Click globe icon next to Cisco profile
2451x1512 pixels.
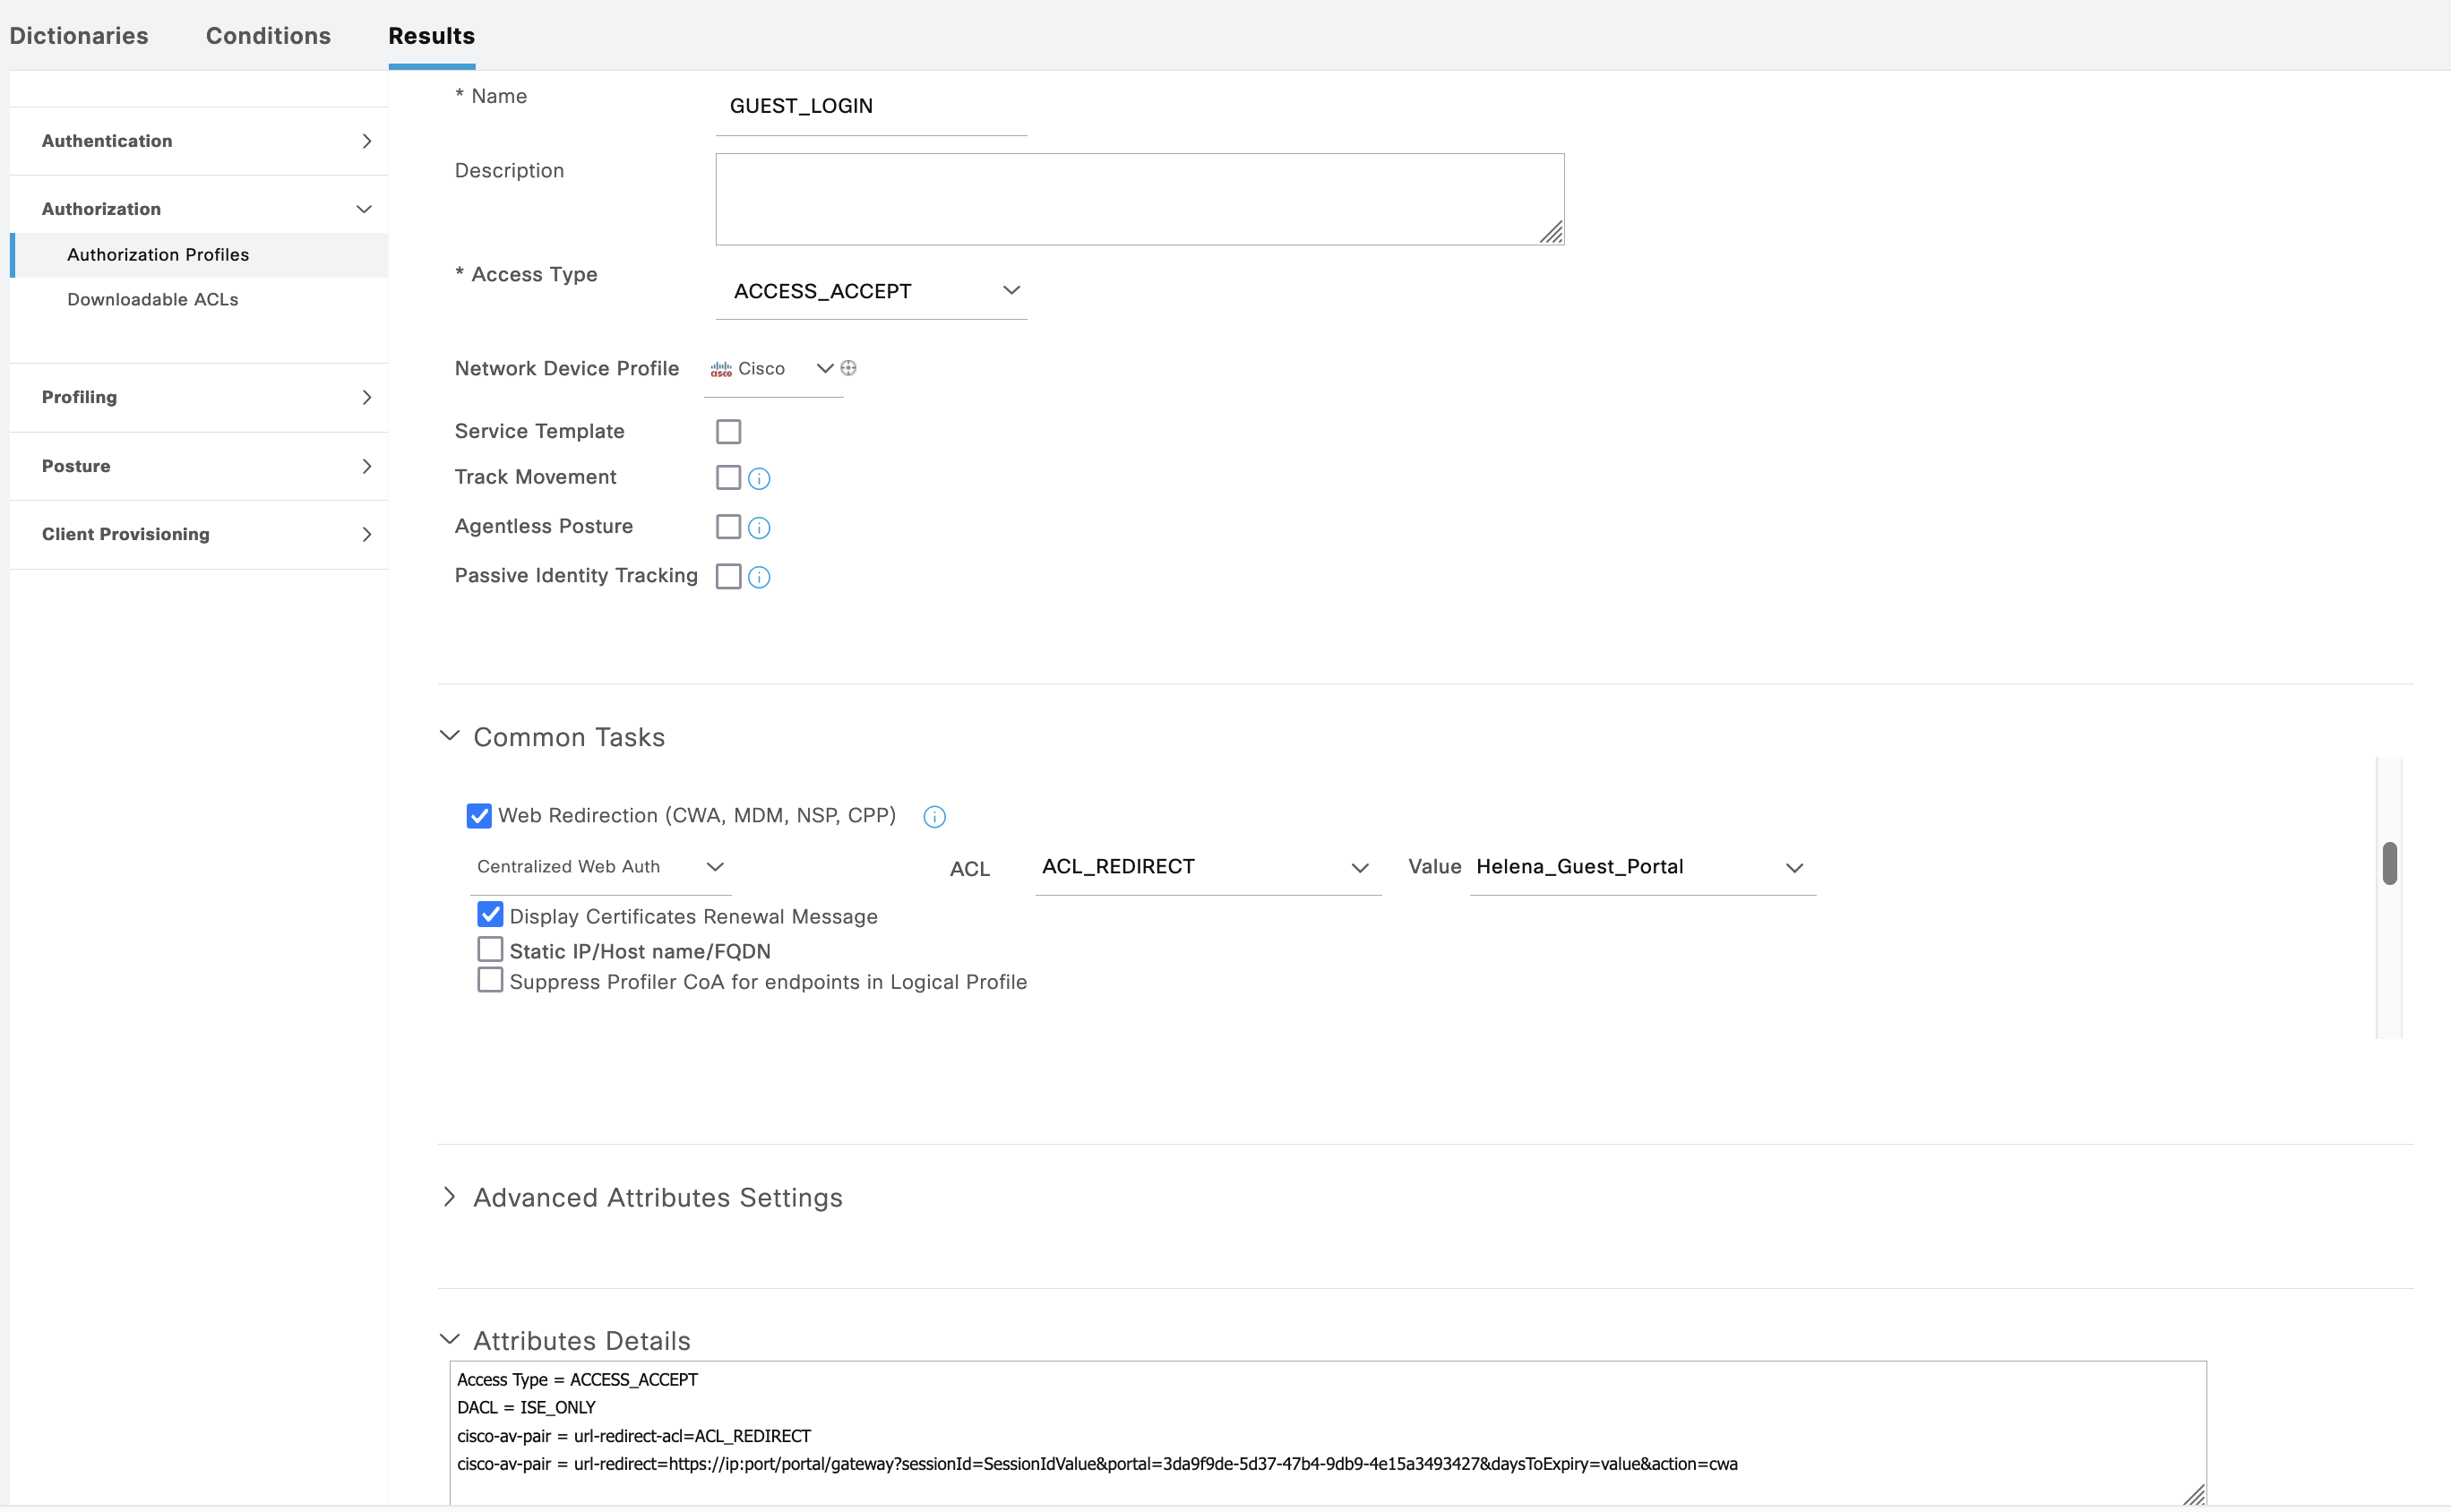tap(848, 368)
